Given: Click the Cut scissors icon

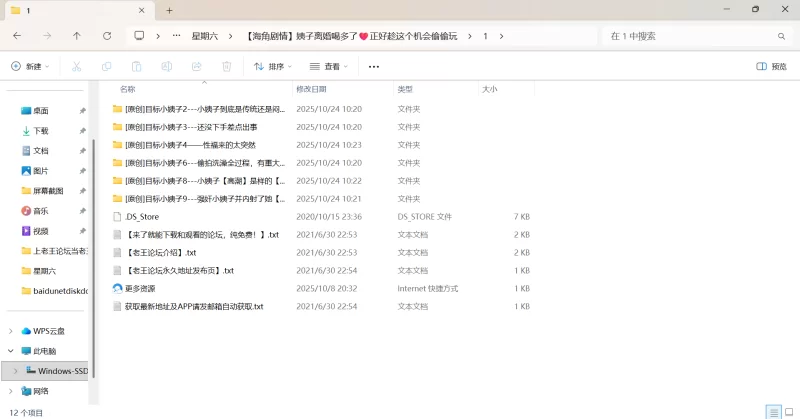Looking at the screenshot, I should tap(76, 67).
